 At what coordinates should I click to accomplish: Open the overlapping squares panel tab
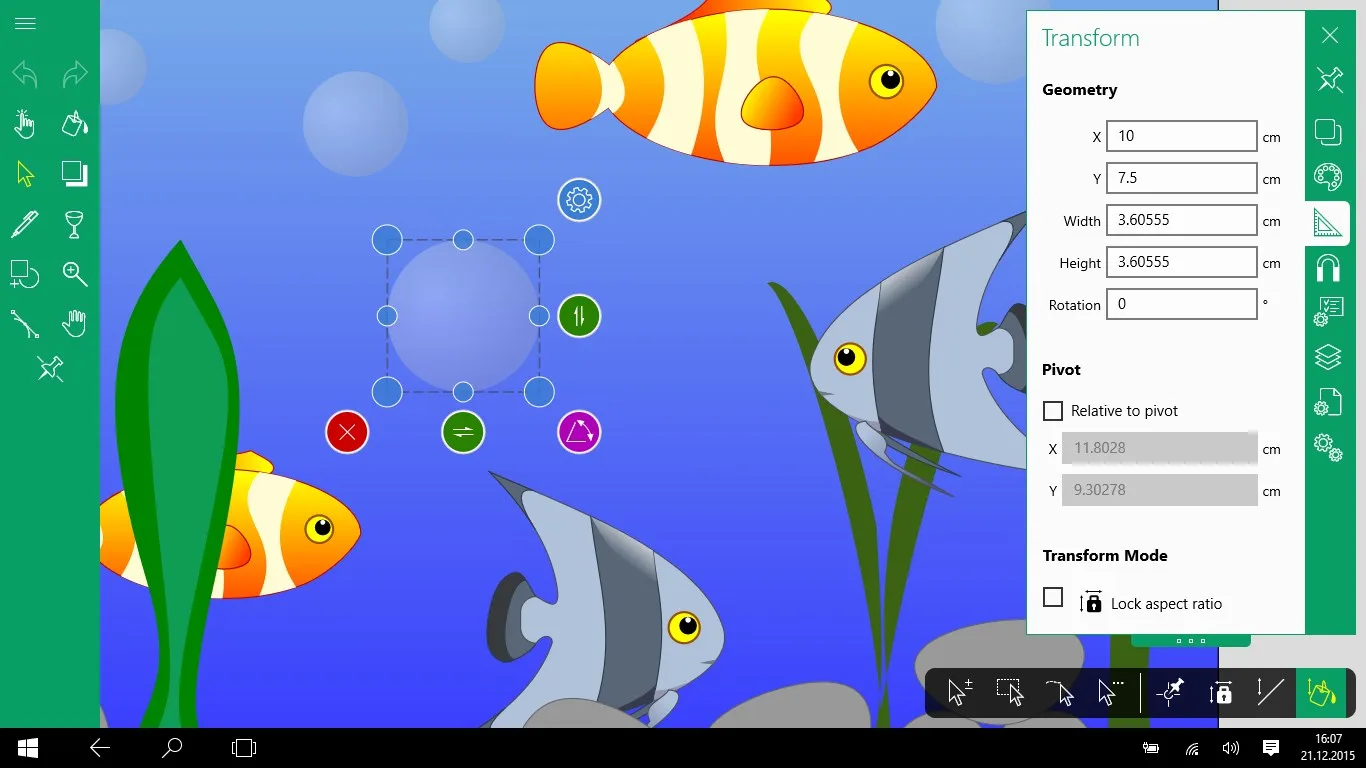click(x=1328, y=132)
